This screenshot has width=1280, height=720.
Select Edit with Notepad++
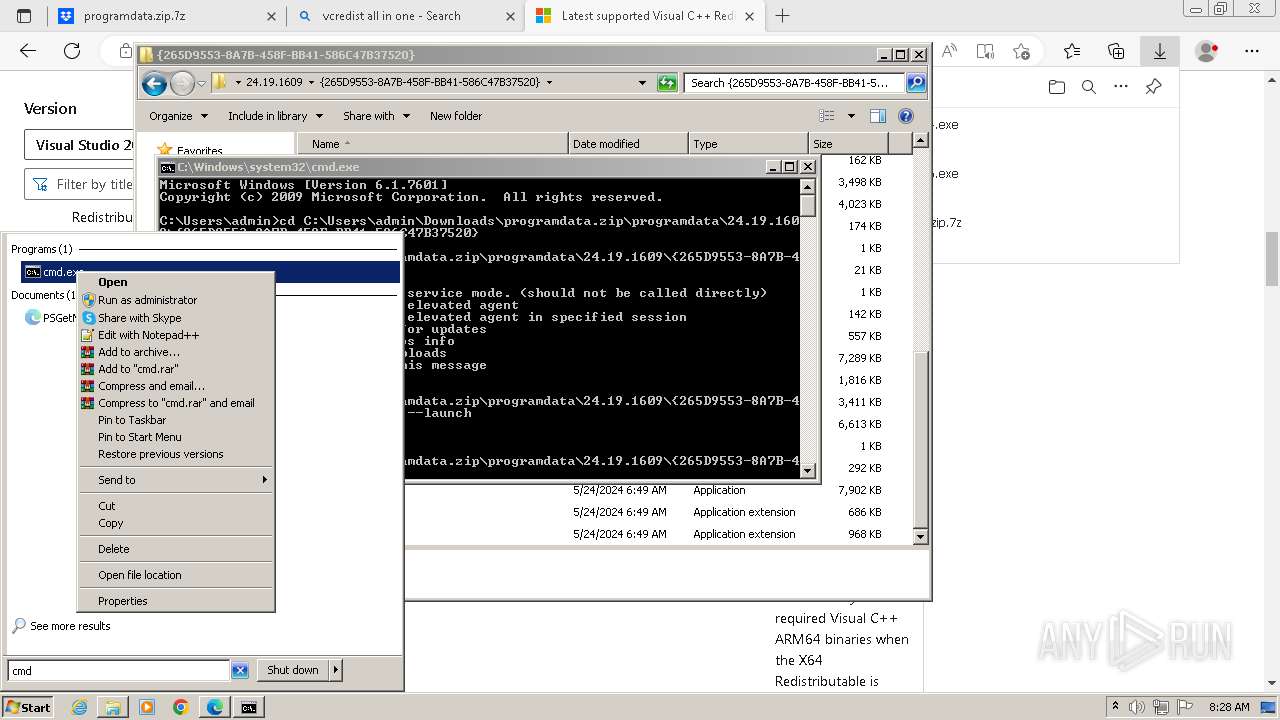[x=175, y=335]
